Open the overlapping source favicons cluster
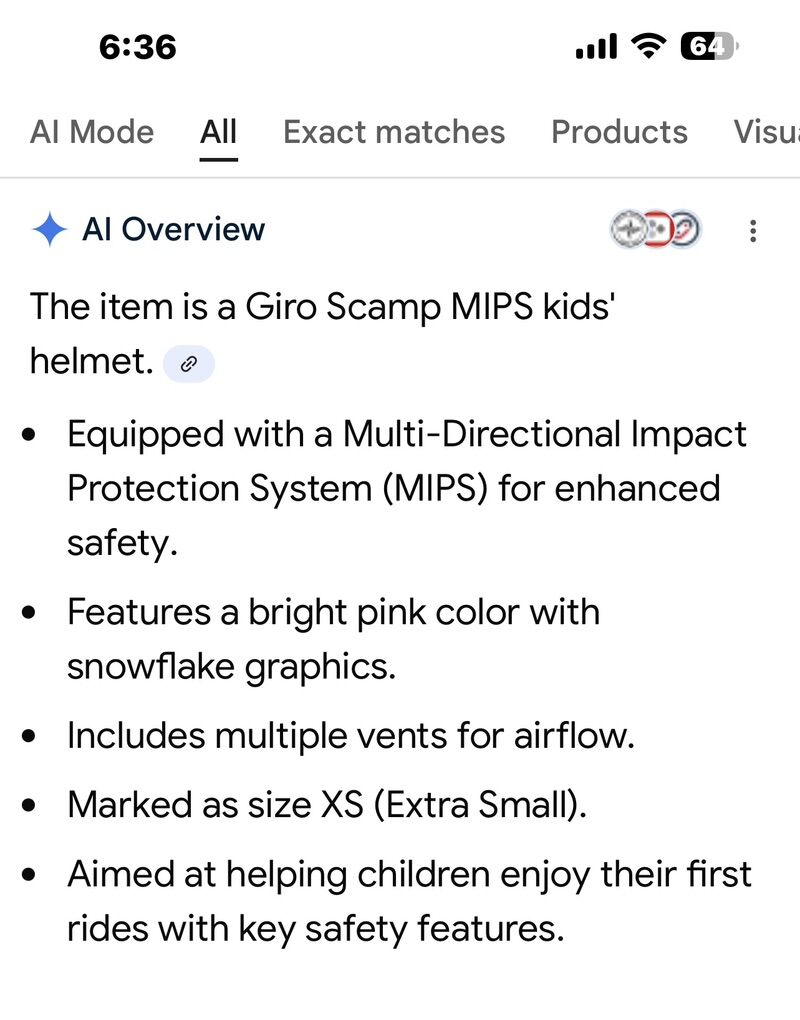Screen dimensions: 800x1020 pyautogui.click(x=656, y=230)
